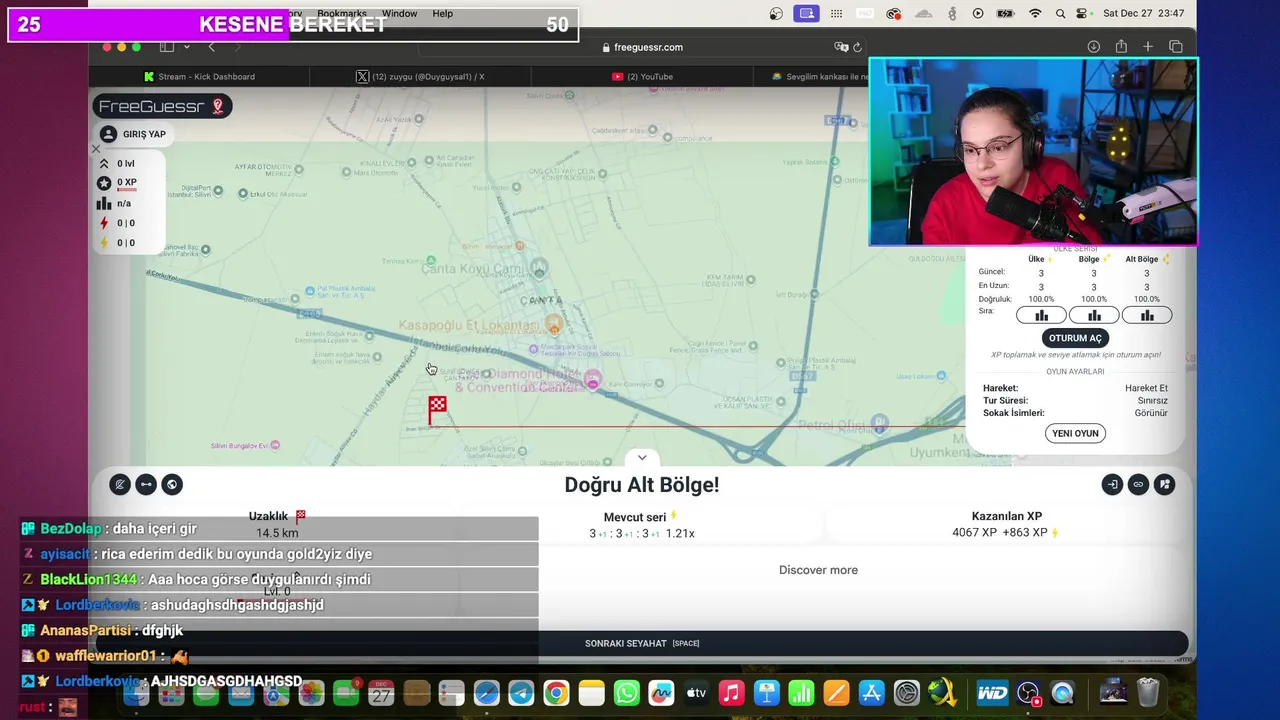Click OTURUM AÇ button
The height and width of the screenshot is (720, 1280).
[x=1075, y=338]
